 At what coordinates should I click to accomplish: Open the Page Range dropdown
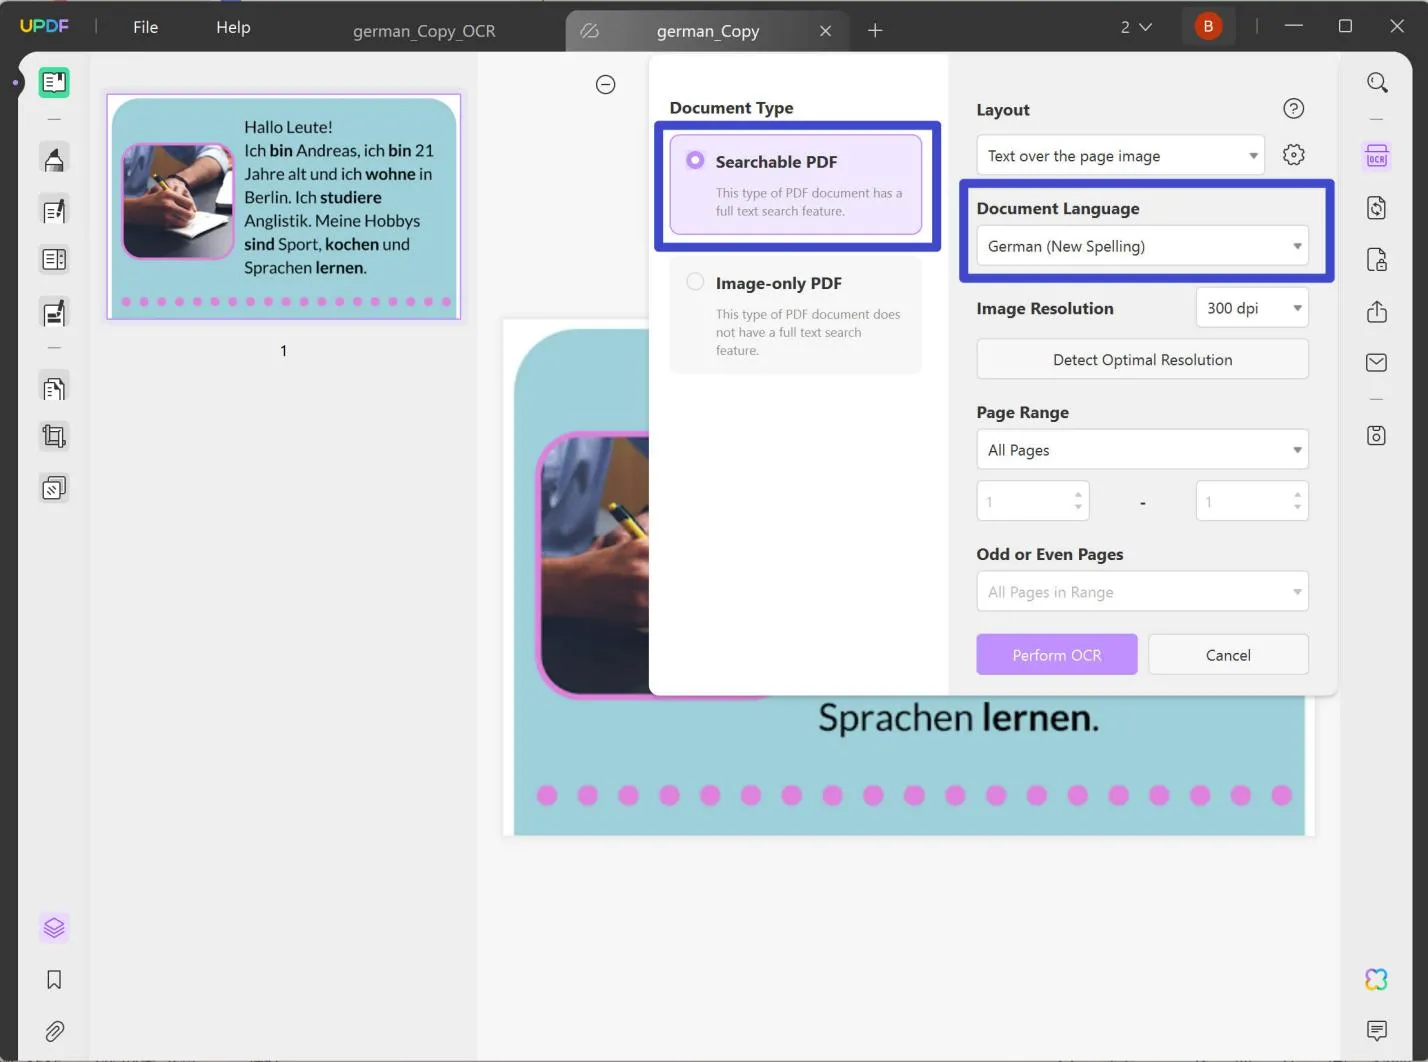point(1142,450)
